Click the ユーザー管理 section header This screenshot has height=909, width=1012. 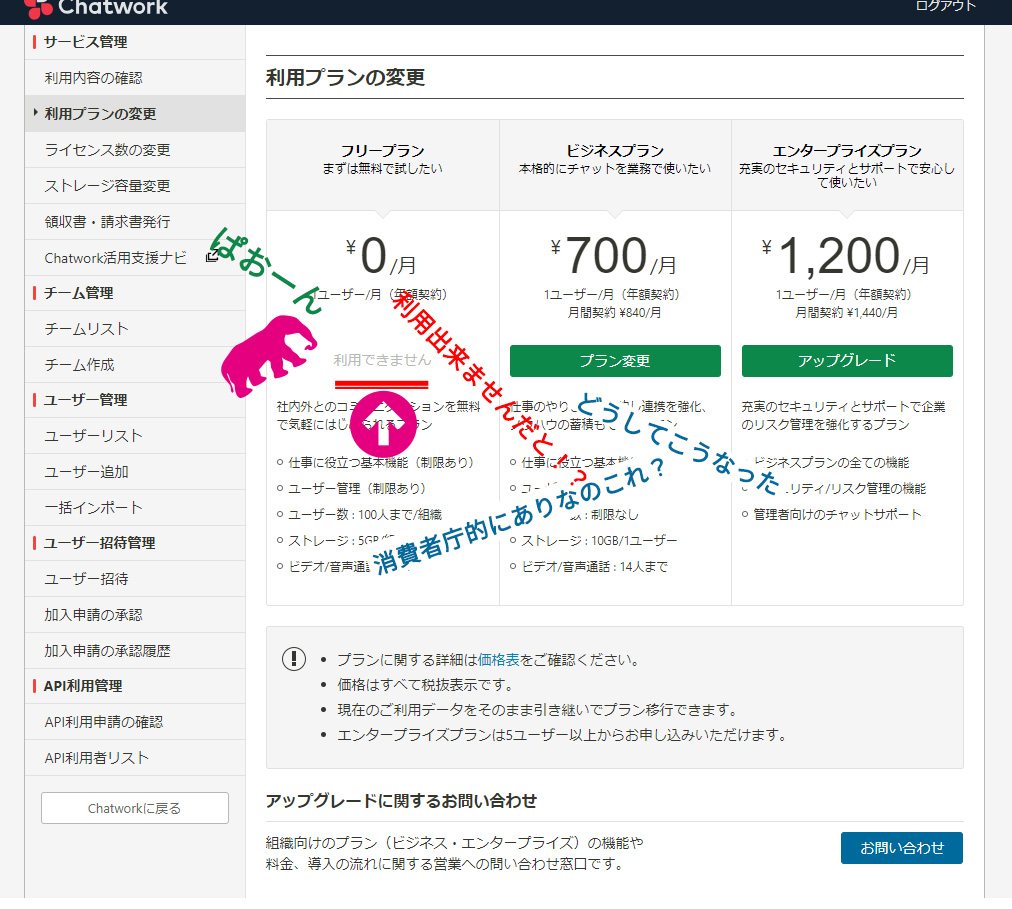85,400
